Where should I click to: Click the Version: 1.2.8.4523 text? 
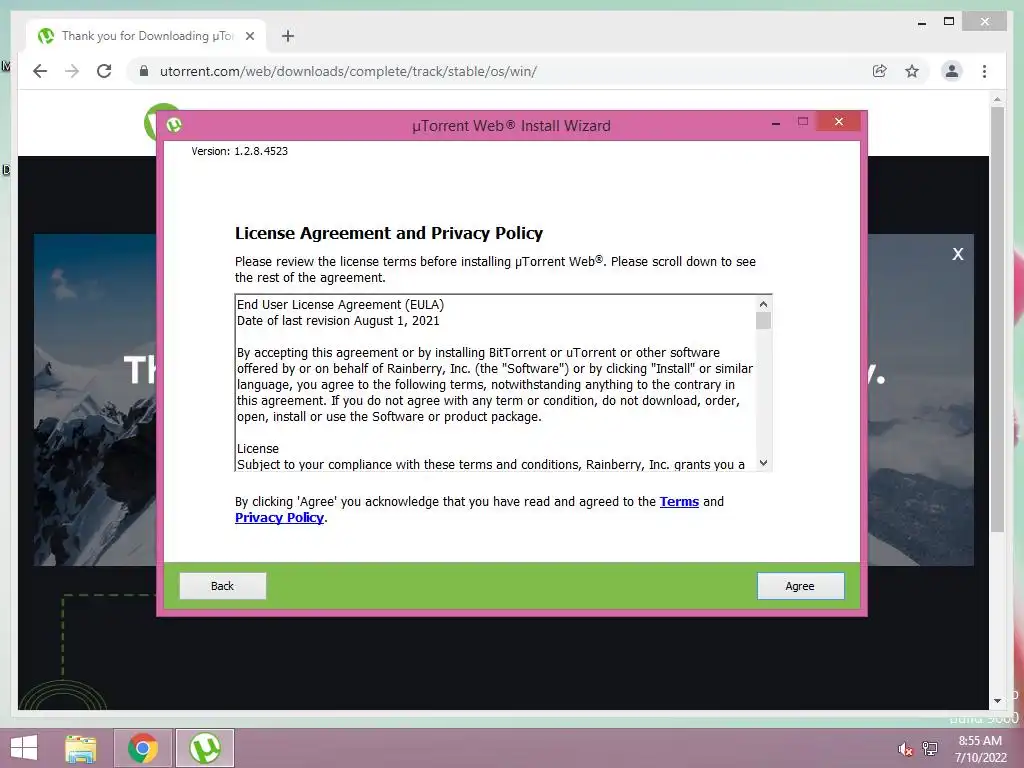tap(240, 151)
